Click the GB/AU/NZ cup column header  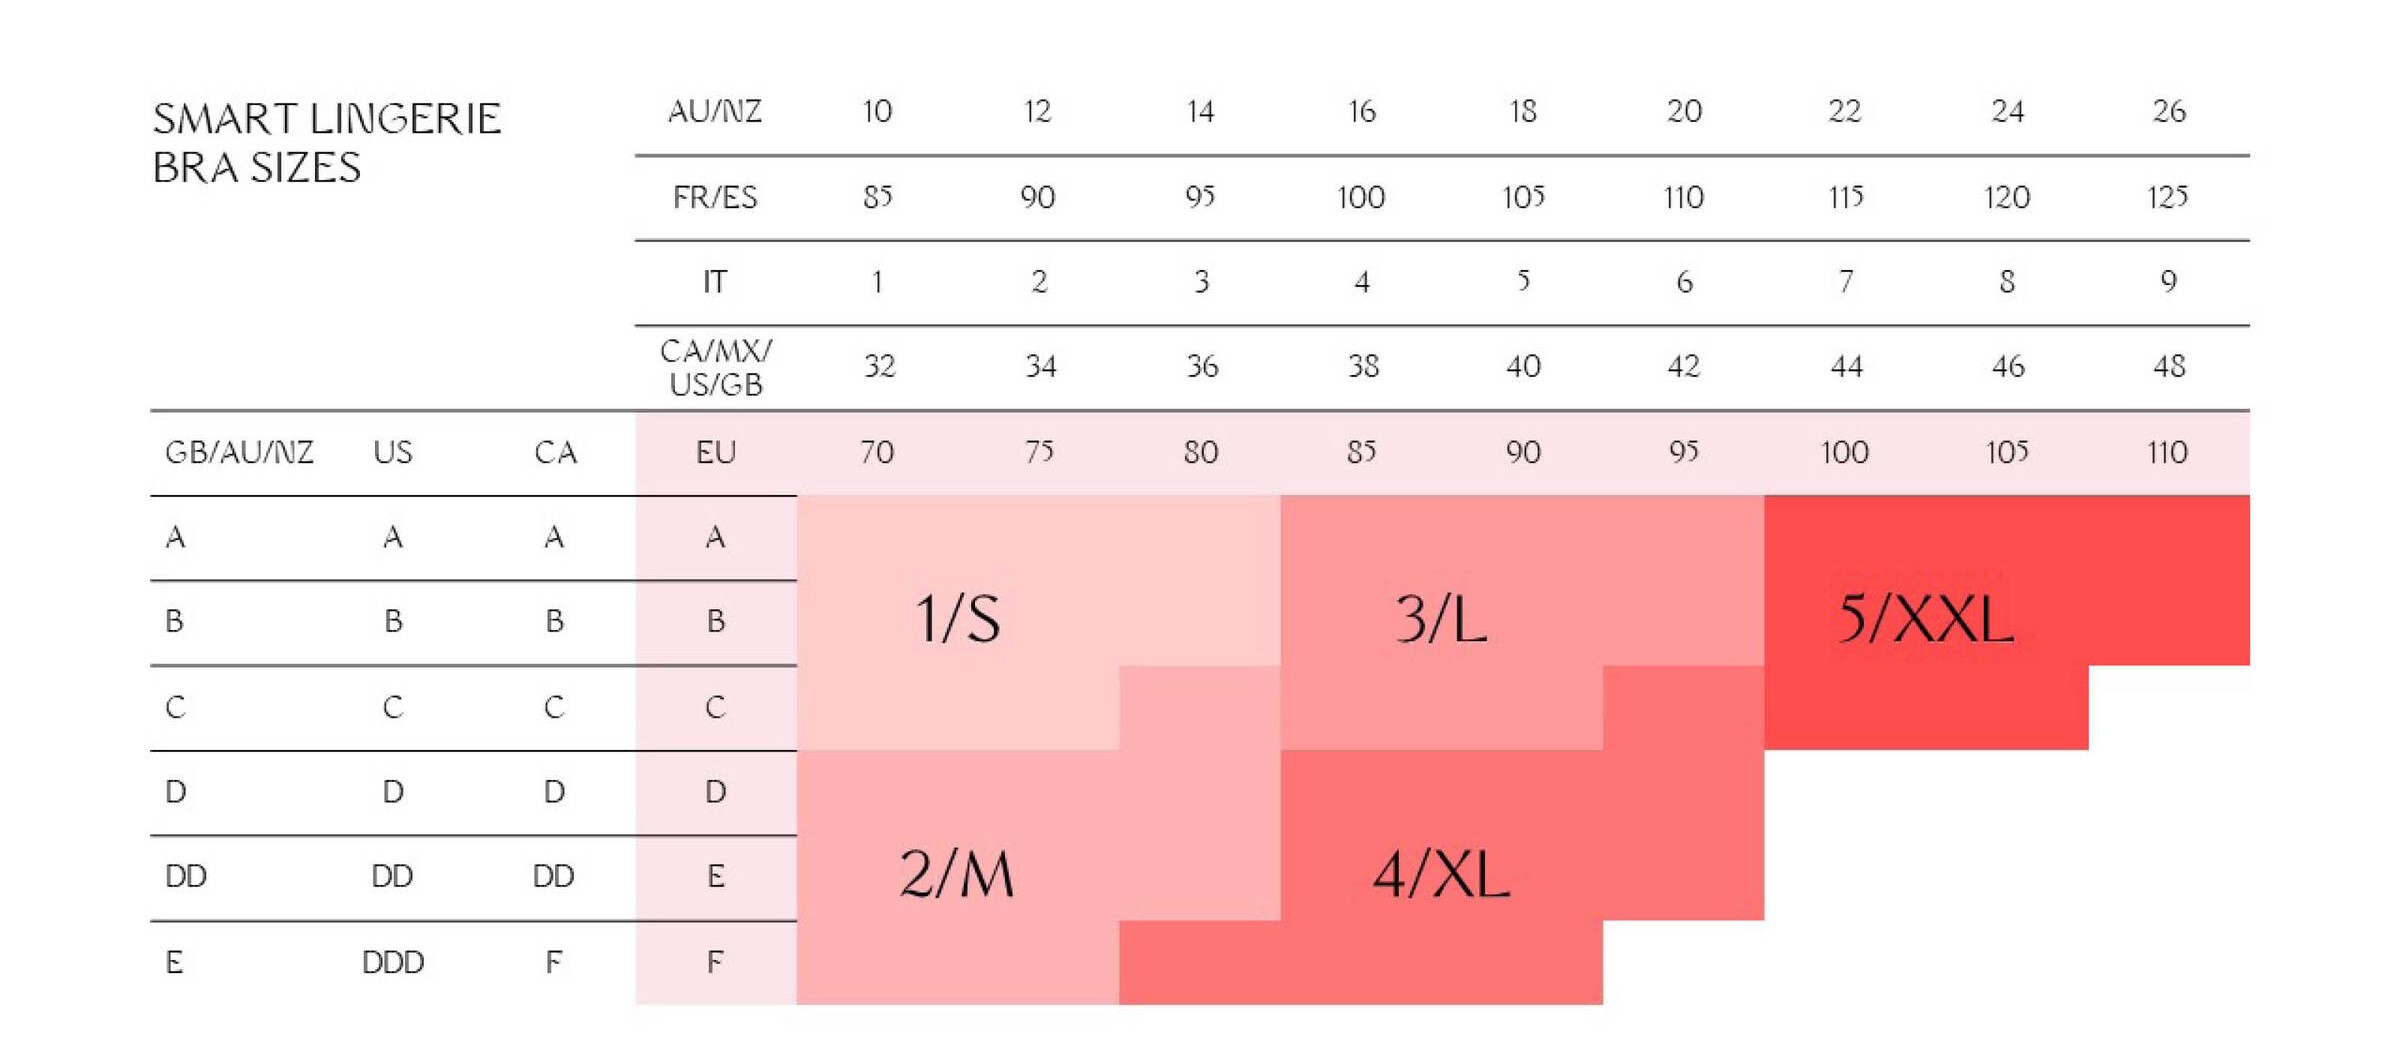pyautogui.click(x=239, y=452)
